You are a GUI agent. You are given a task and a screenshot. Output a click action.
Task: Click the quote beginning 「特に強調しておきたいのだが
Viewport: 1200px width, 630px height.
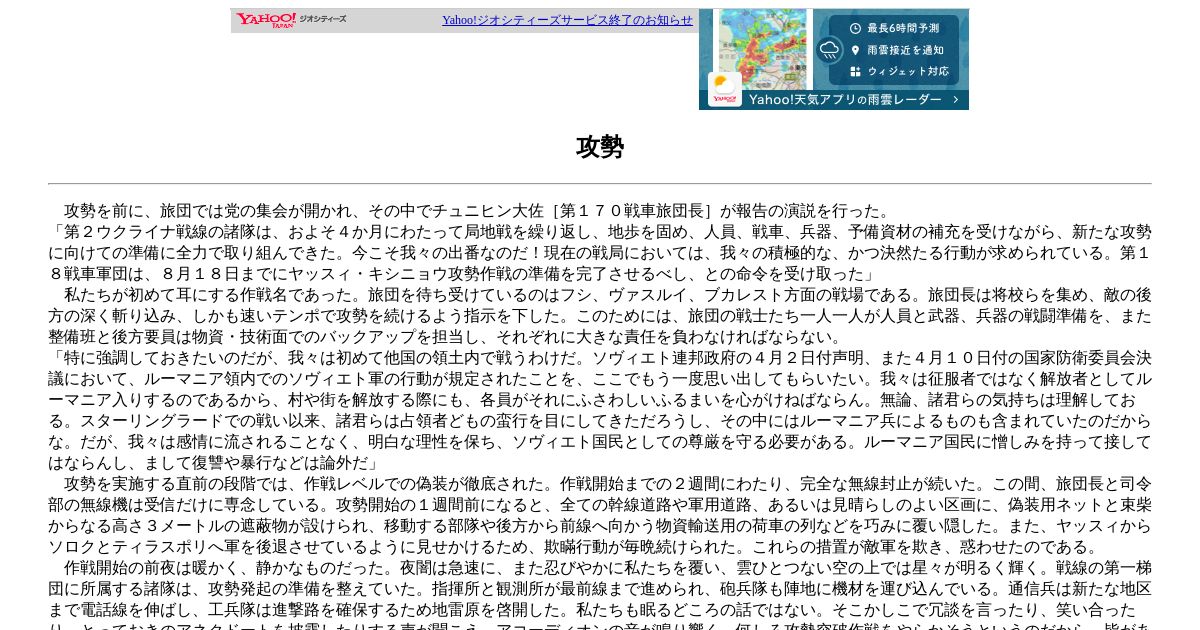point(600,410)
